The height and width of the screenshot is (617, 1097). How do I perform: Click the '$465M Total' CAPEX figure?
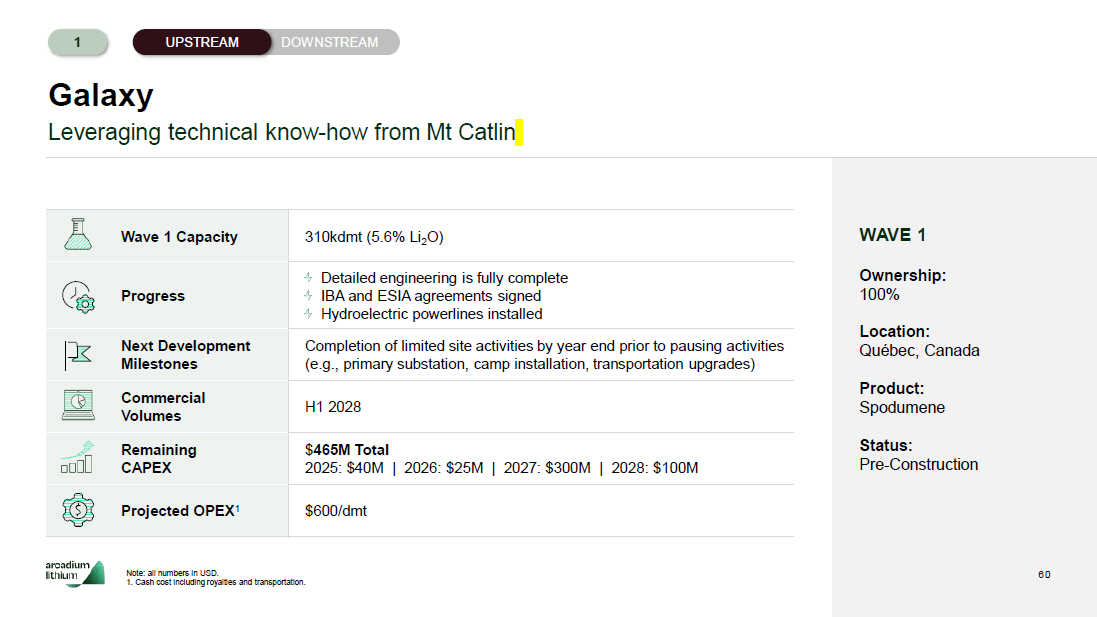coord(347,450)
